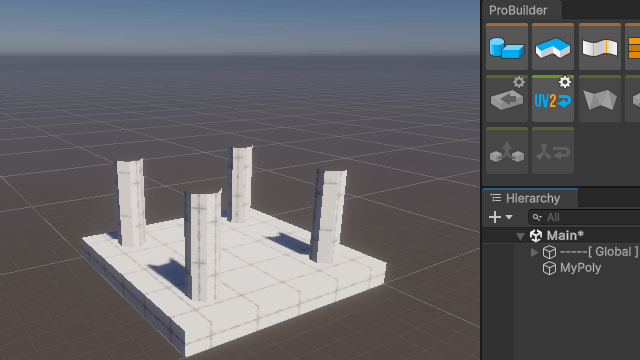Open the create object dropdown arrow

(509, 217)
